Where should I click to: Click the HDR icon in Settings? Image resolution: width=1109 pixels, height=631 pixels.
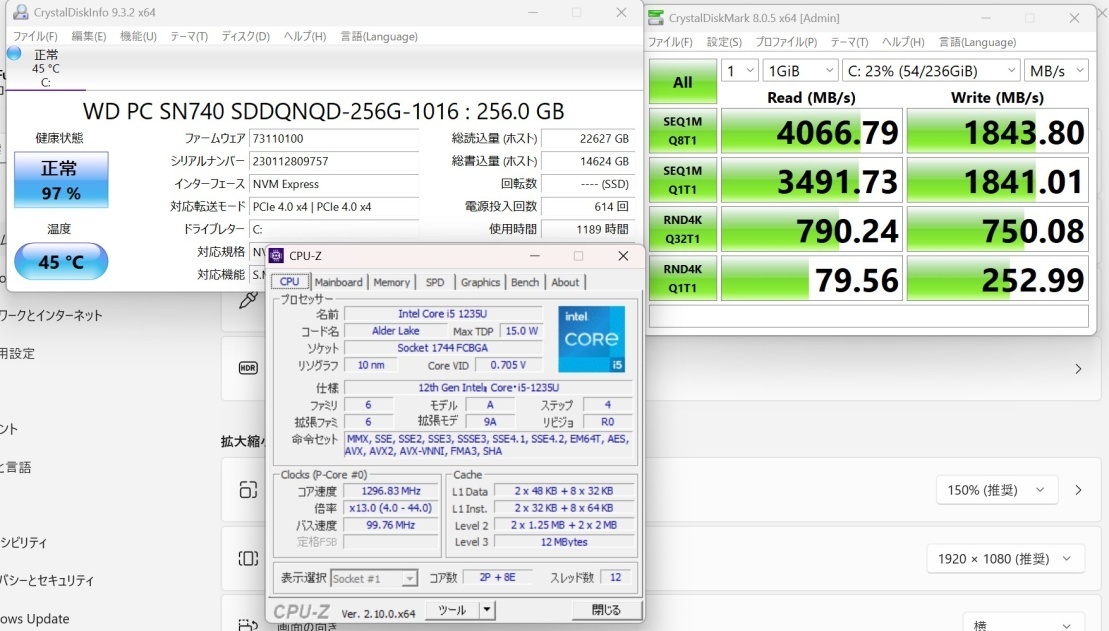click(248, 368)
